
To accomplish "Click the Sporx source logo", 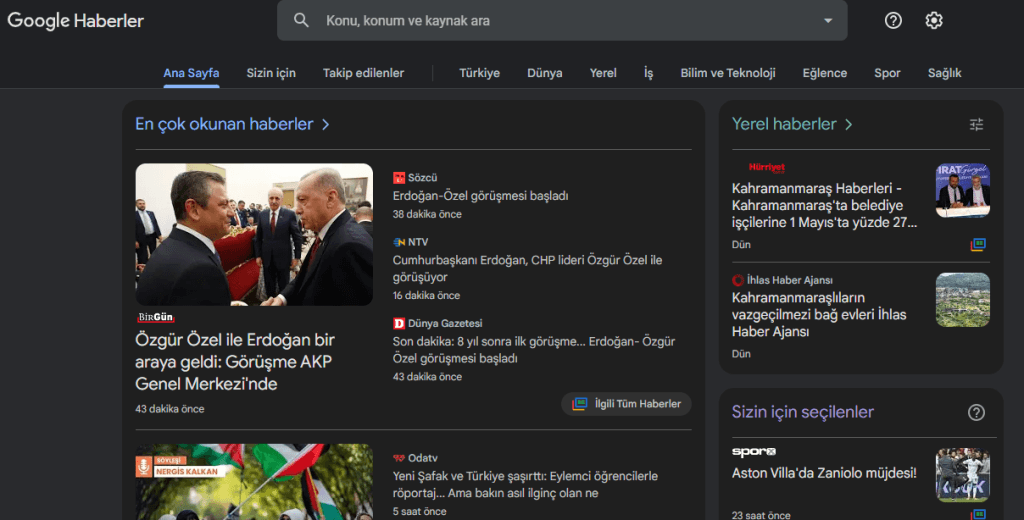I will pyautogui.click(x=754, y=451).
